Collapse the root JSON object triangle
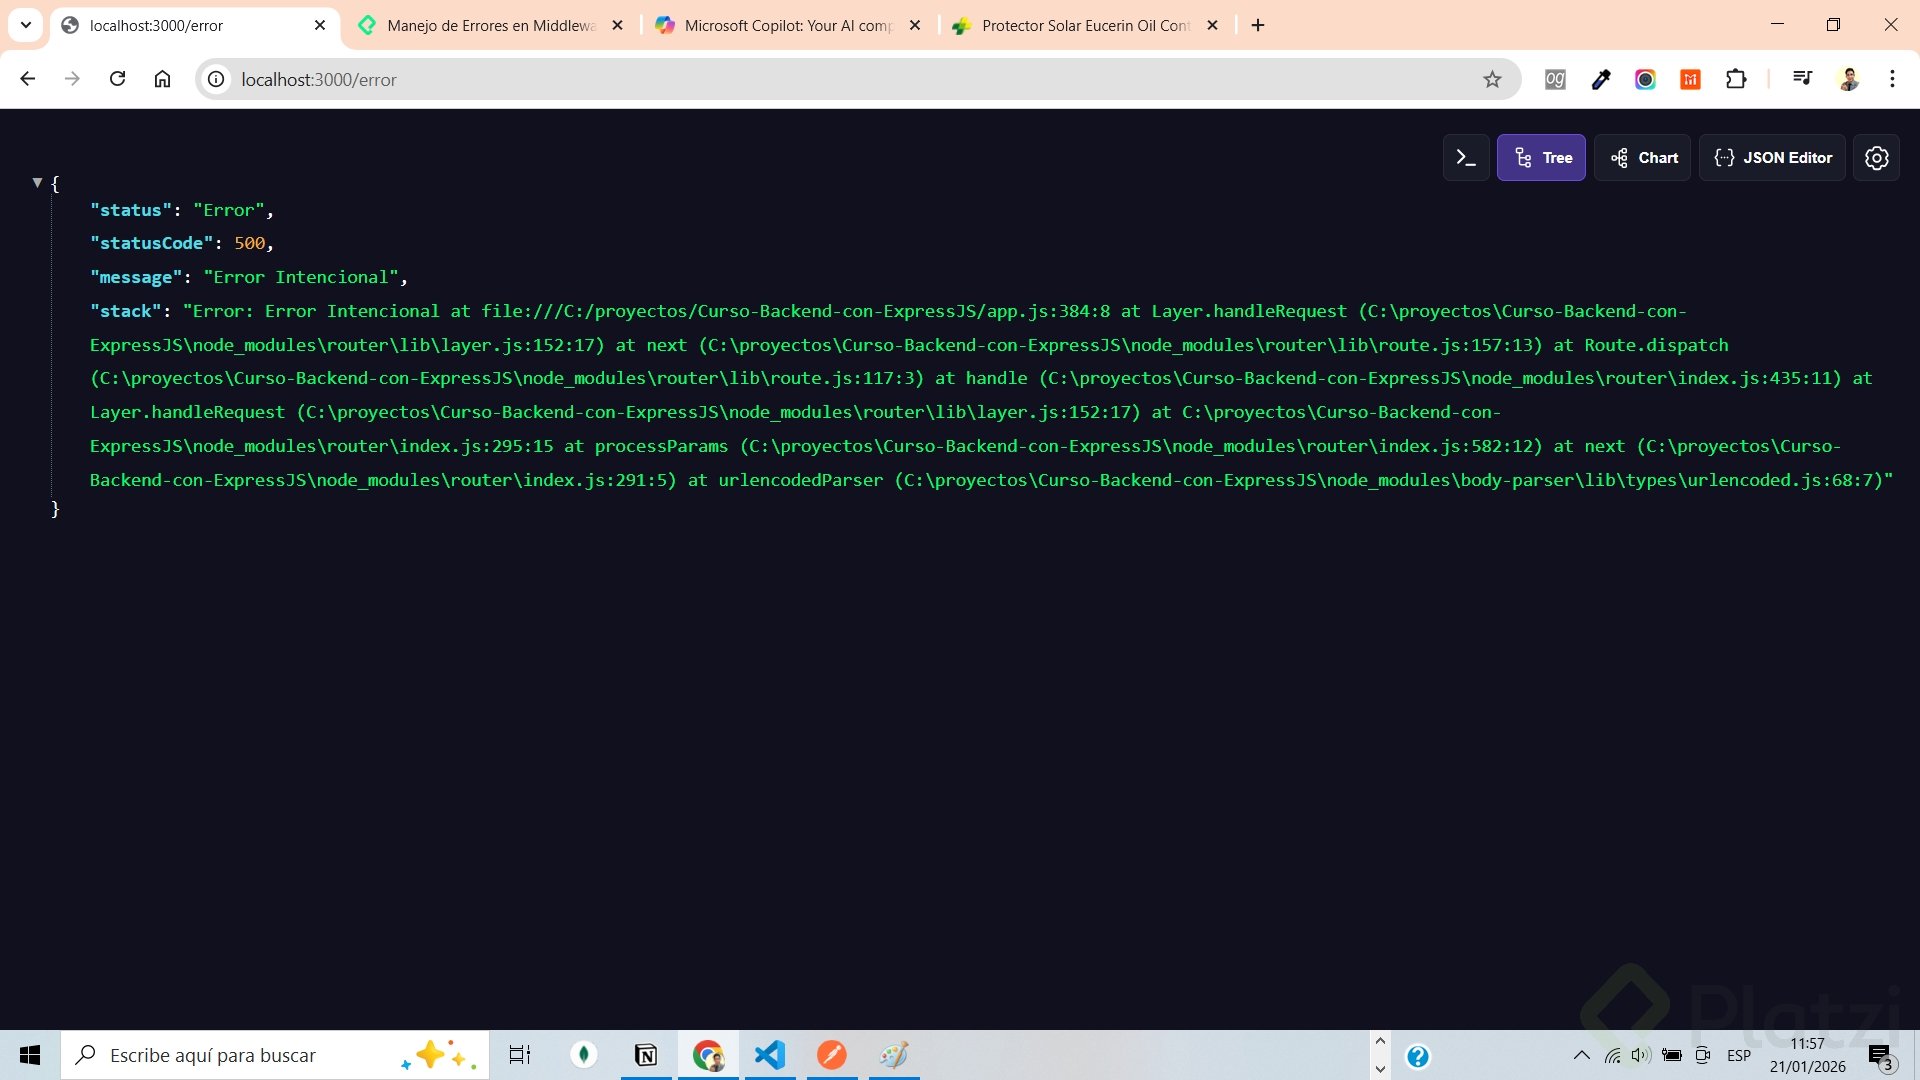The image size is (1920, 1080). [x=37, y=183]
